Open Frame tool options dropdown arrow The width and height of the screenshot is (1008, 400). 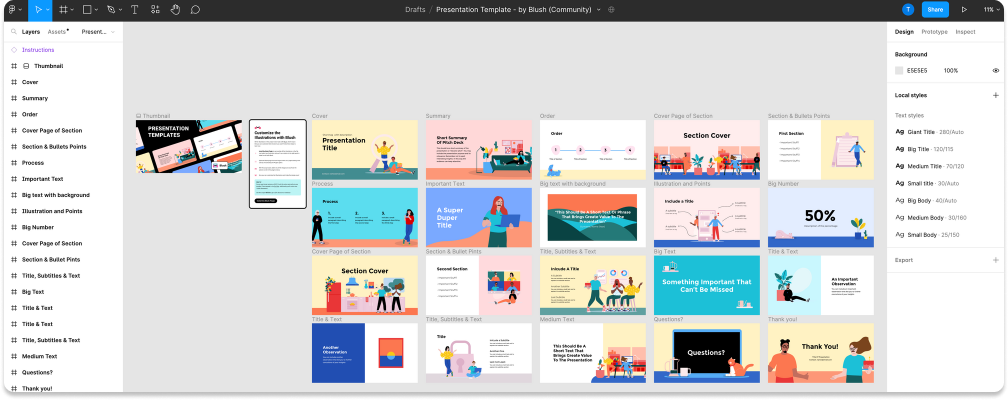point(72,10)
